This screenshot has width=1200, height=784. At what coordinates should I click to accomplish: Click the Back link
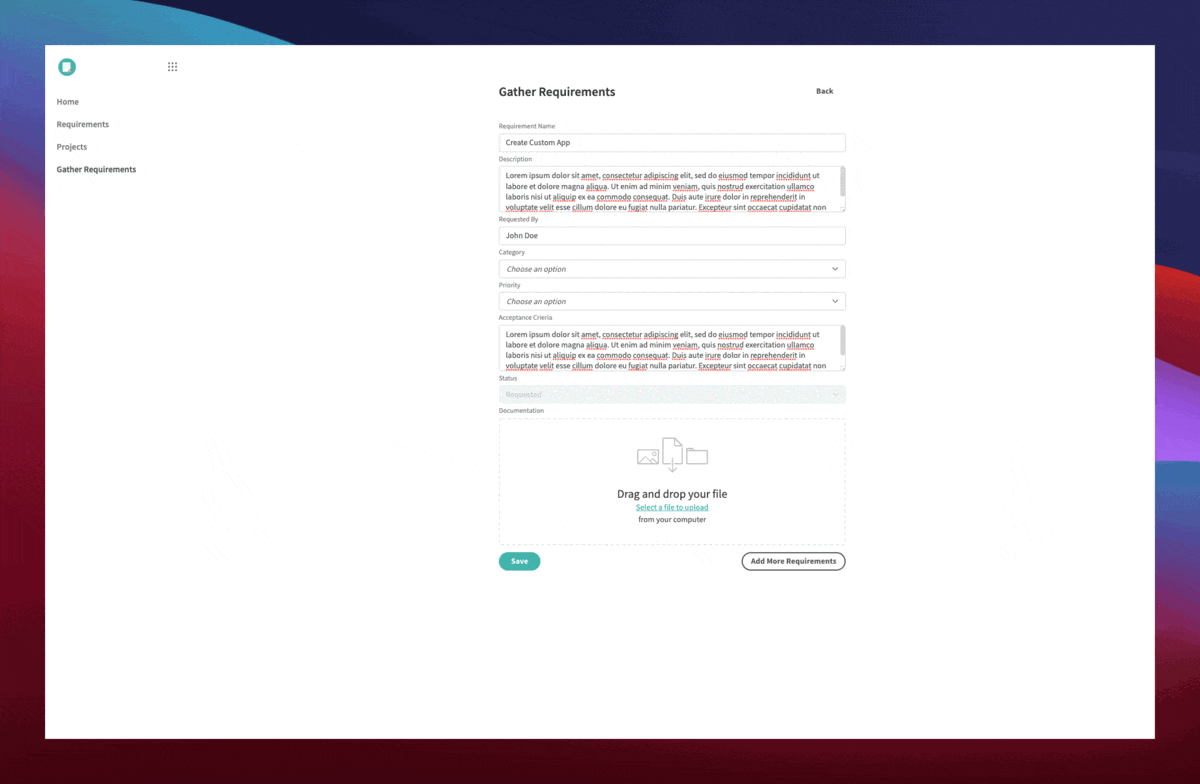tap(824, 91)
